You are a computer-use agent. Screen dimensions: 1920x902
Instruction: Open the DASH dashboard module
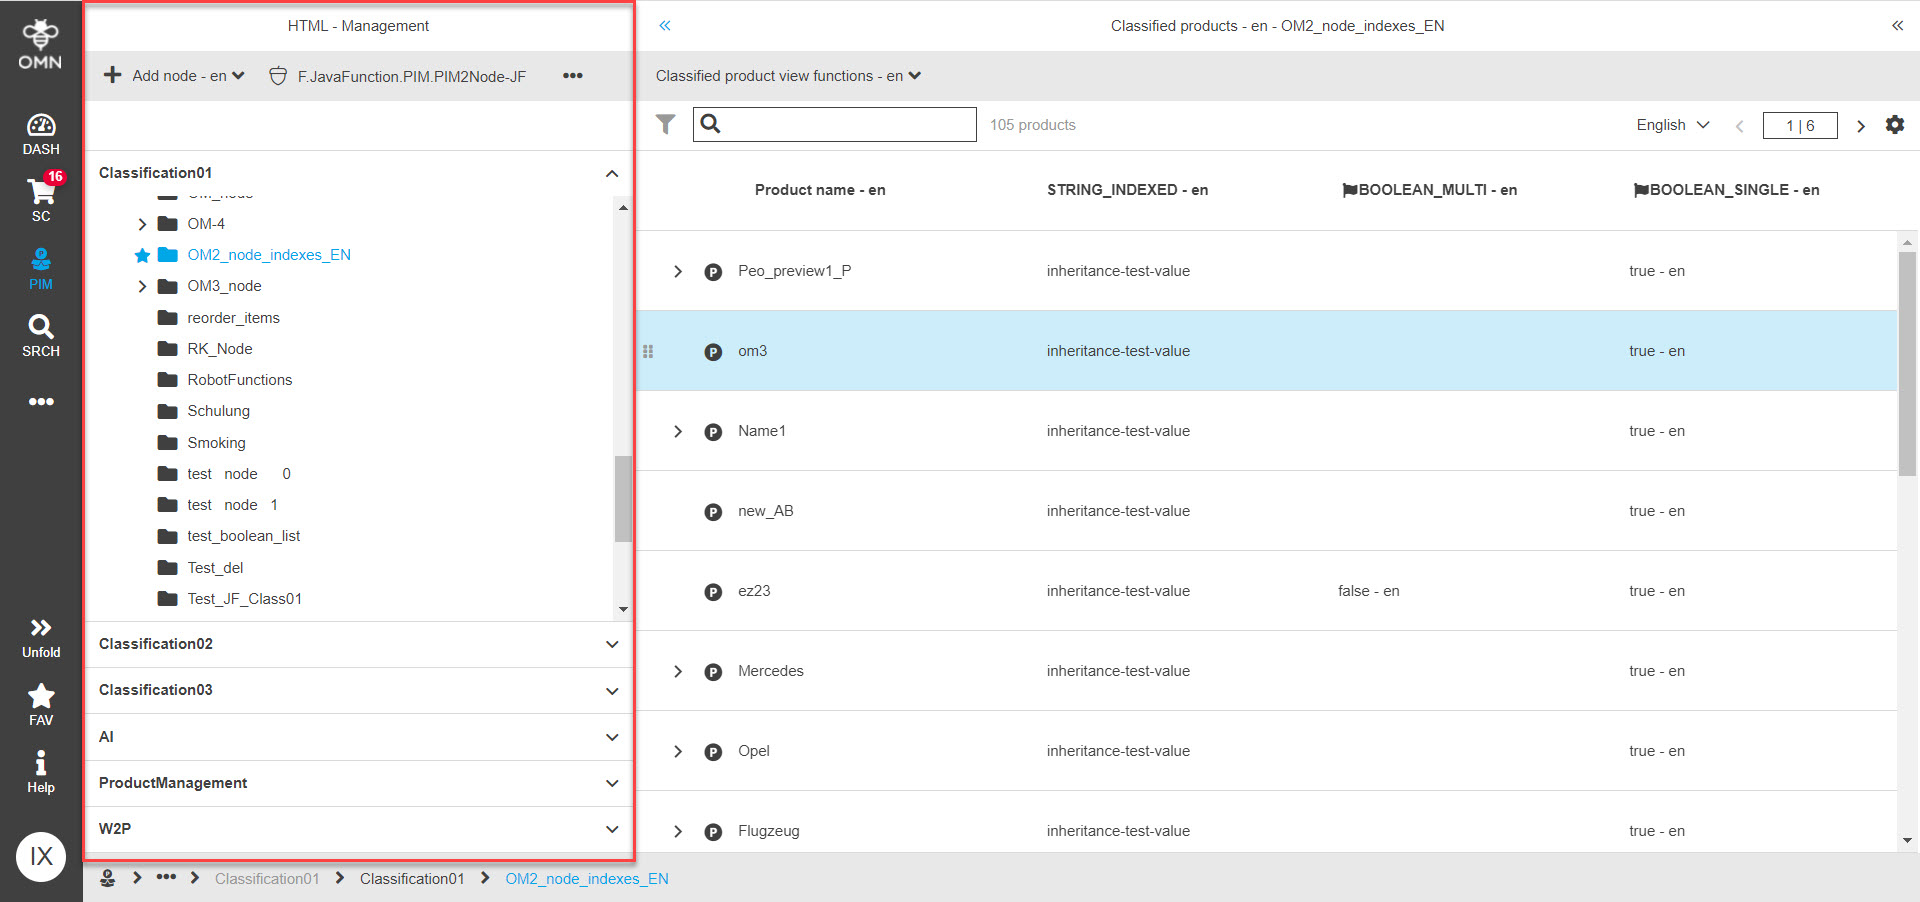point(40,133)
